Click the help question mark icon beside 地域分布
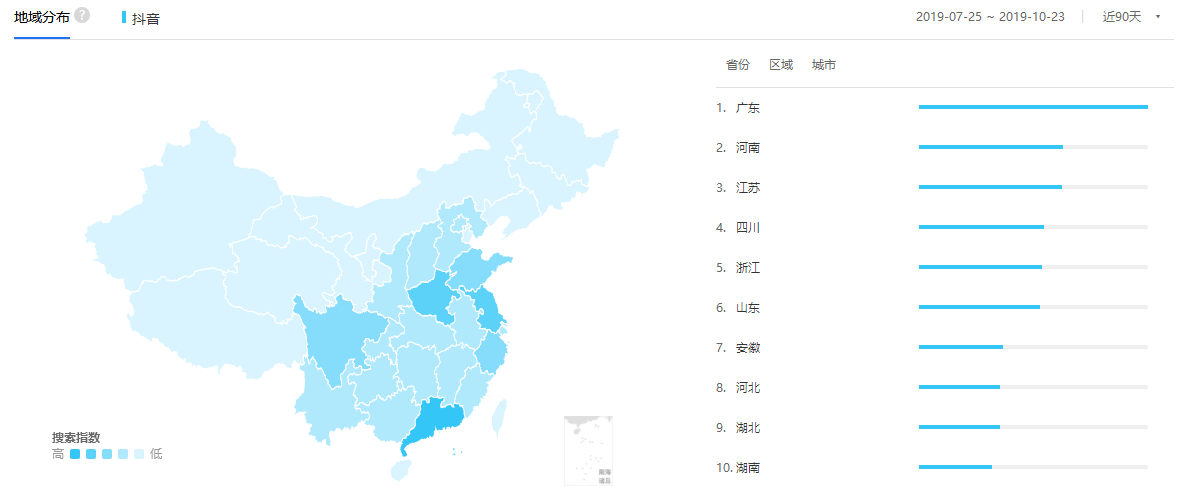1188x500 pixels. pos(82,15)
